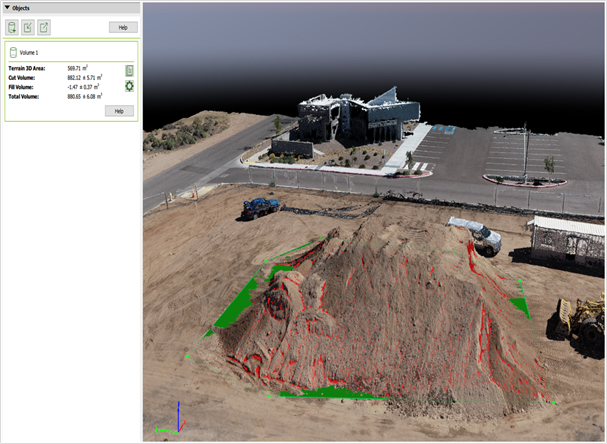Click the Import volumes icon
Image resolution: width=607 pixels, height=444 pixels.
28,27
